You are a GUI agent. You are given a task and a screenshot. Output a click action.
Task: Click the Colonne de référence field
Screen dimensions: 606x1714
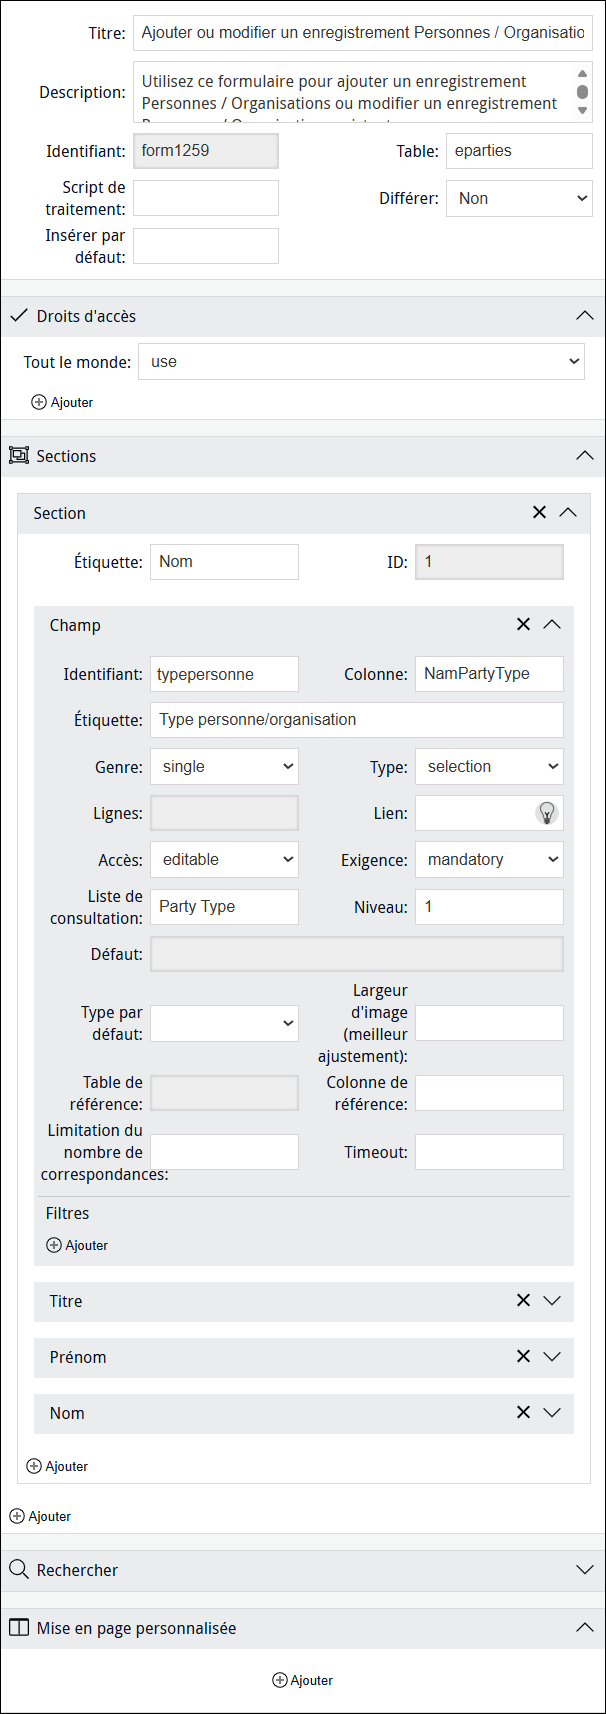[489, 1093]
